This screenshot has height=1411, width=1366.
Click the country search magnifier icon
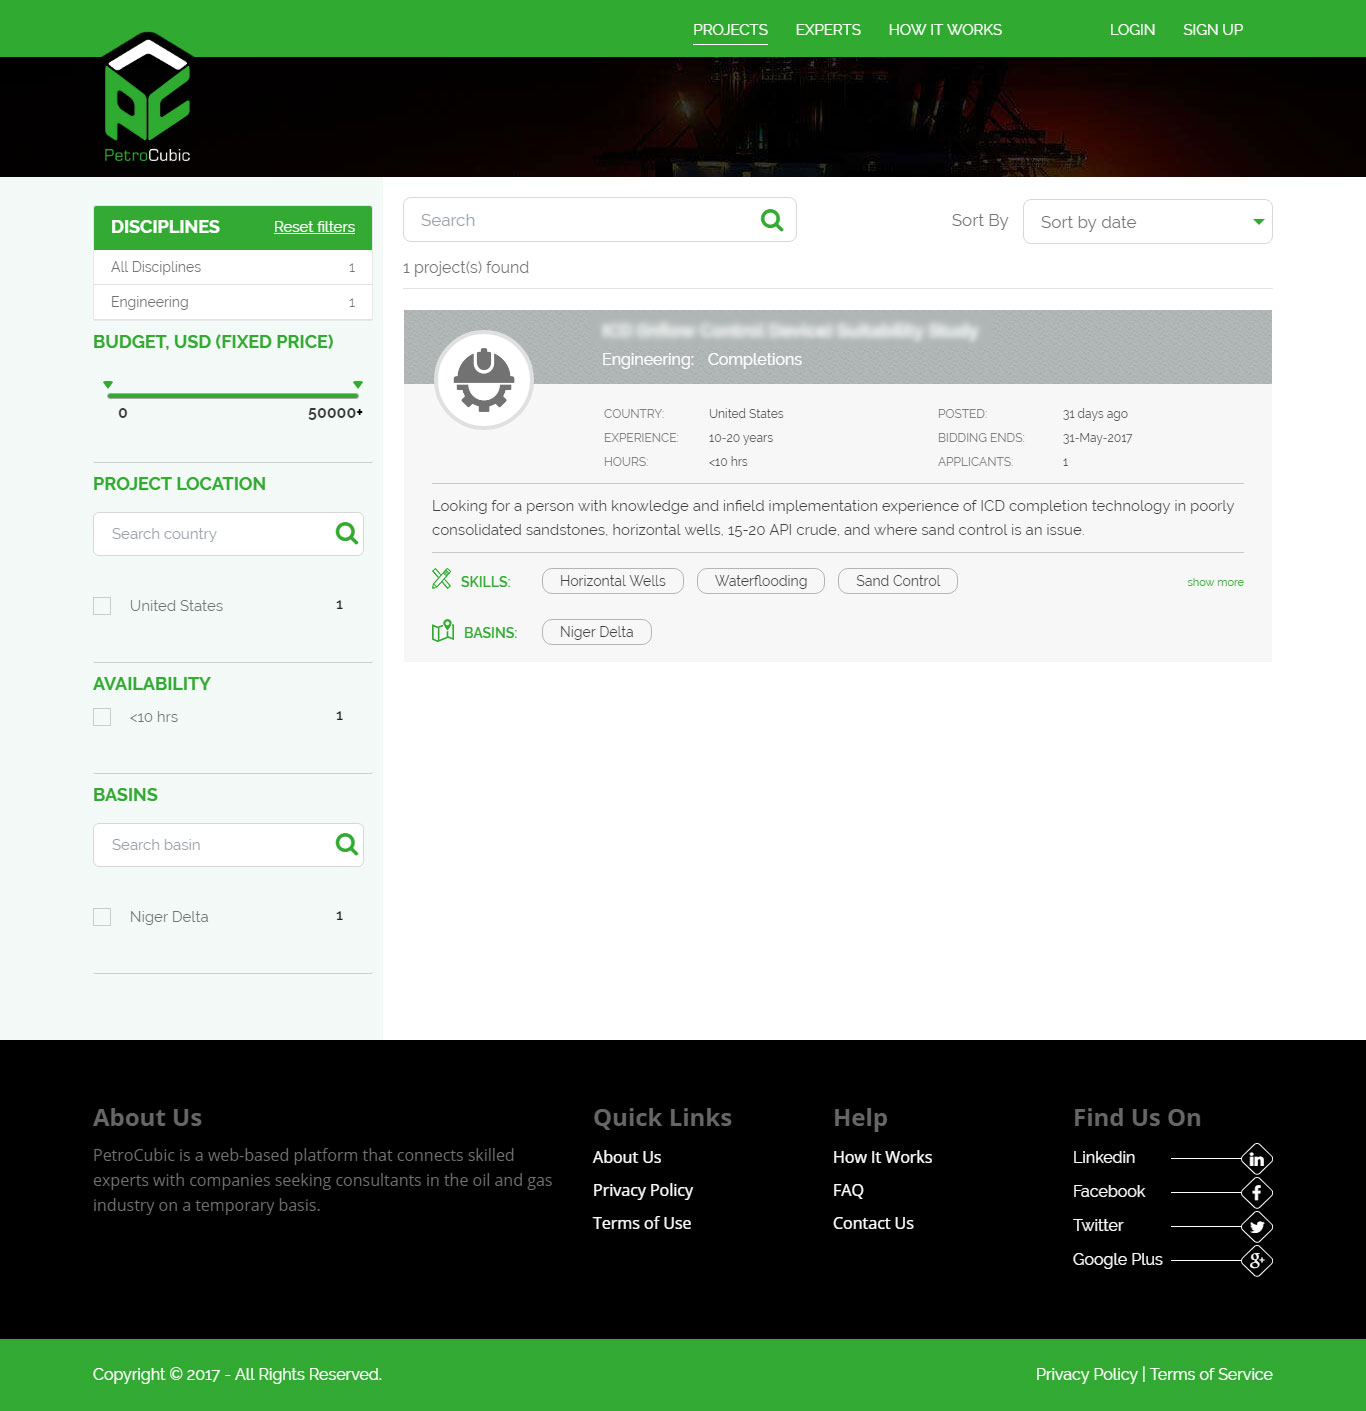click(x=346, y=533)
